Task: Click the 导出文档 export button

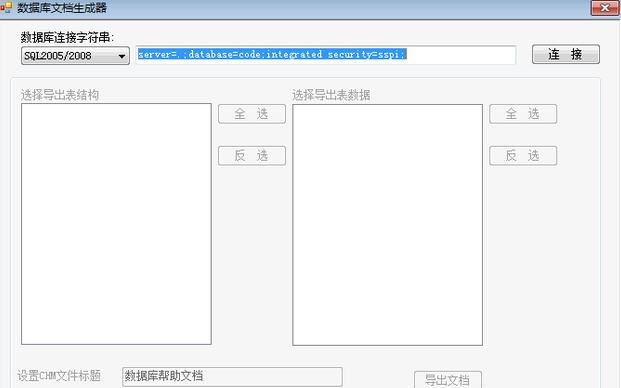Action: click(x=448, y=380)
